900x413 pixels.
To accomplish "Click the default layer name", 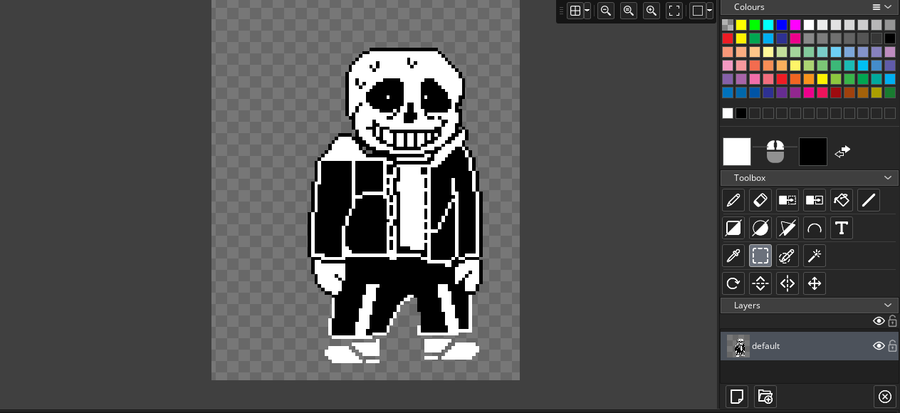I will [766, 346].
